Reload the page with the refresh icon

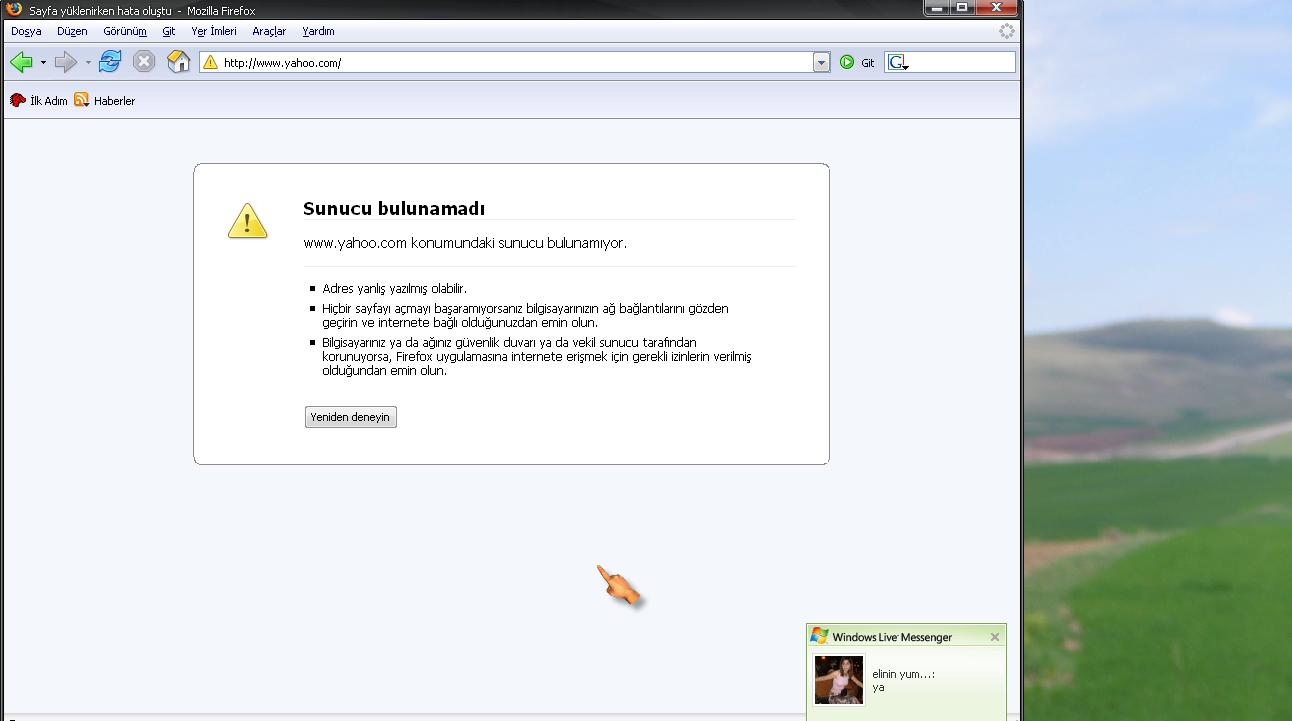coord(110,62)
